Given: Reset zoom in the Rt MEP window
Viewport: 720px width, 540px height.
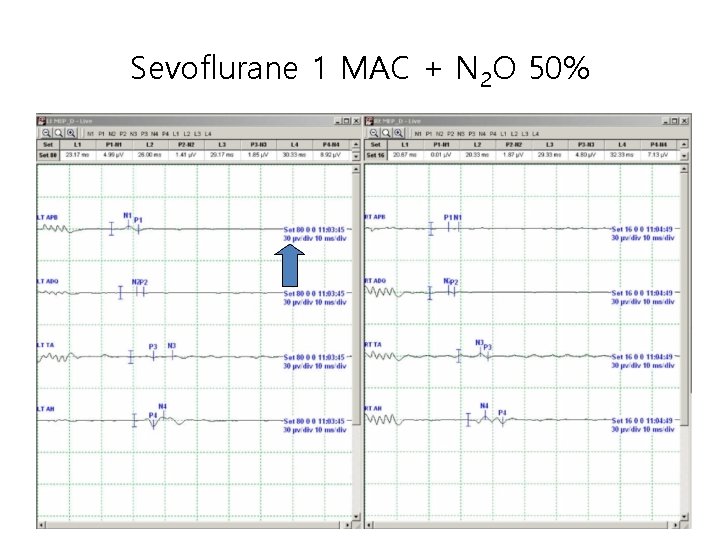Looking at the screenshot, I should [386, 133].
